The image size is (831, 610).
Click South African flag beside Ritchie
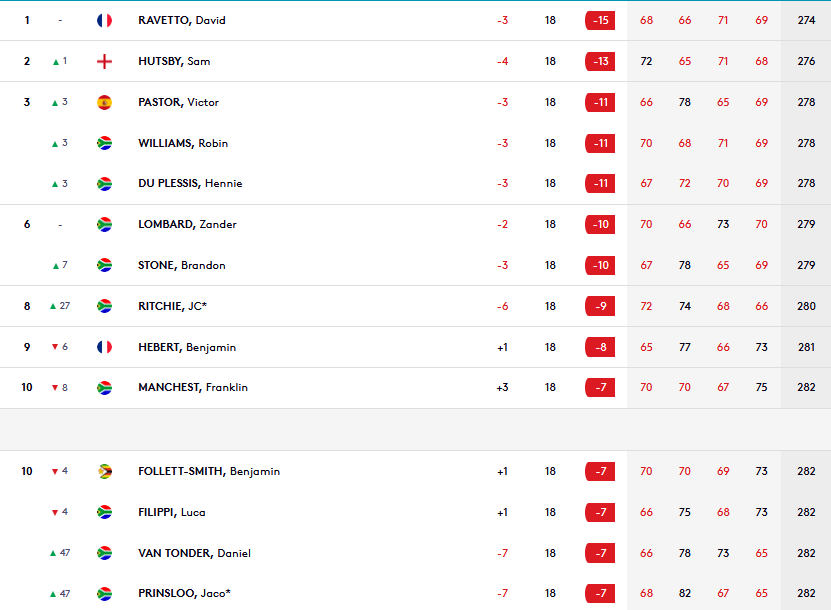[x=104, y=306]
